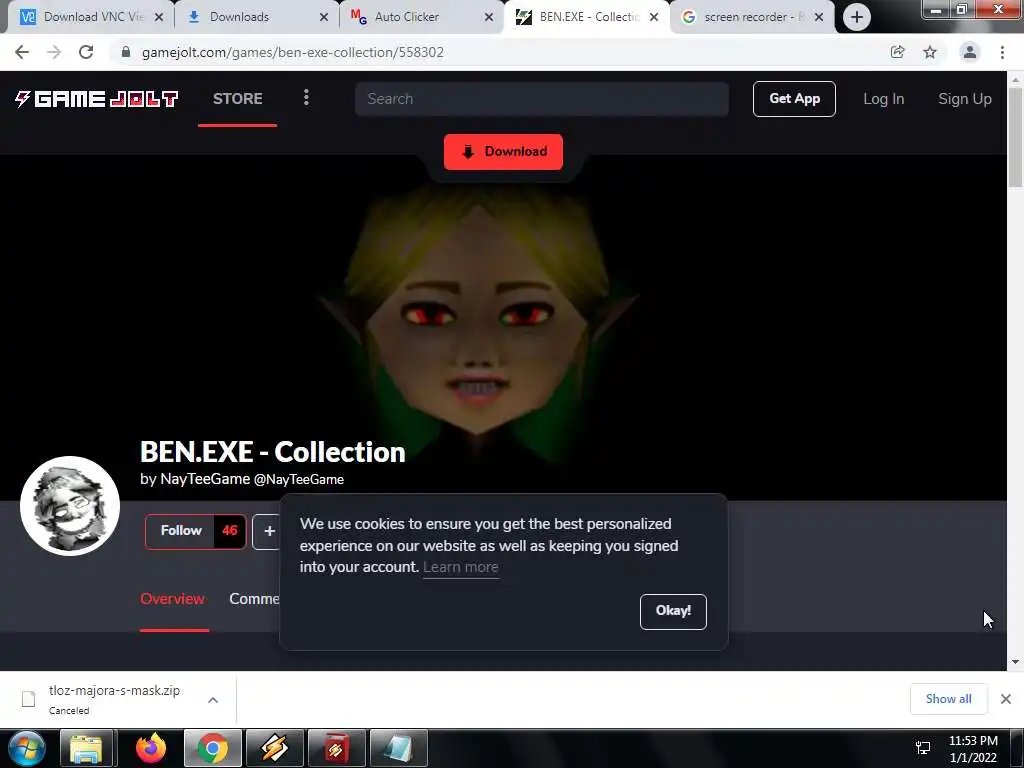
Task: Click the scrollbar down arrow
Action: [1016, 662]
